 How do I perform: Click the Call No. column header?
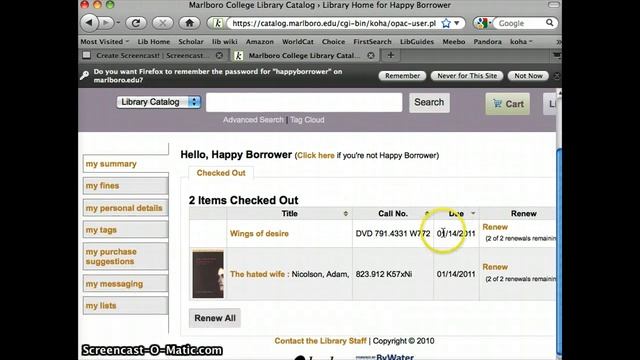393,213
